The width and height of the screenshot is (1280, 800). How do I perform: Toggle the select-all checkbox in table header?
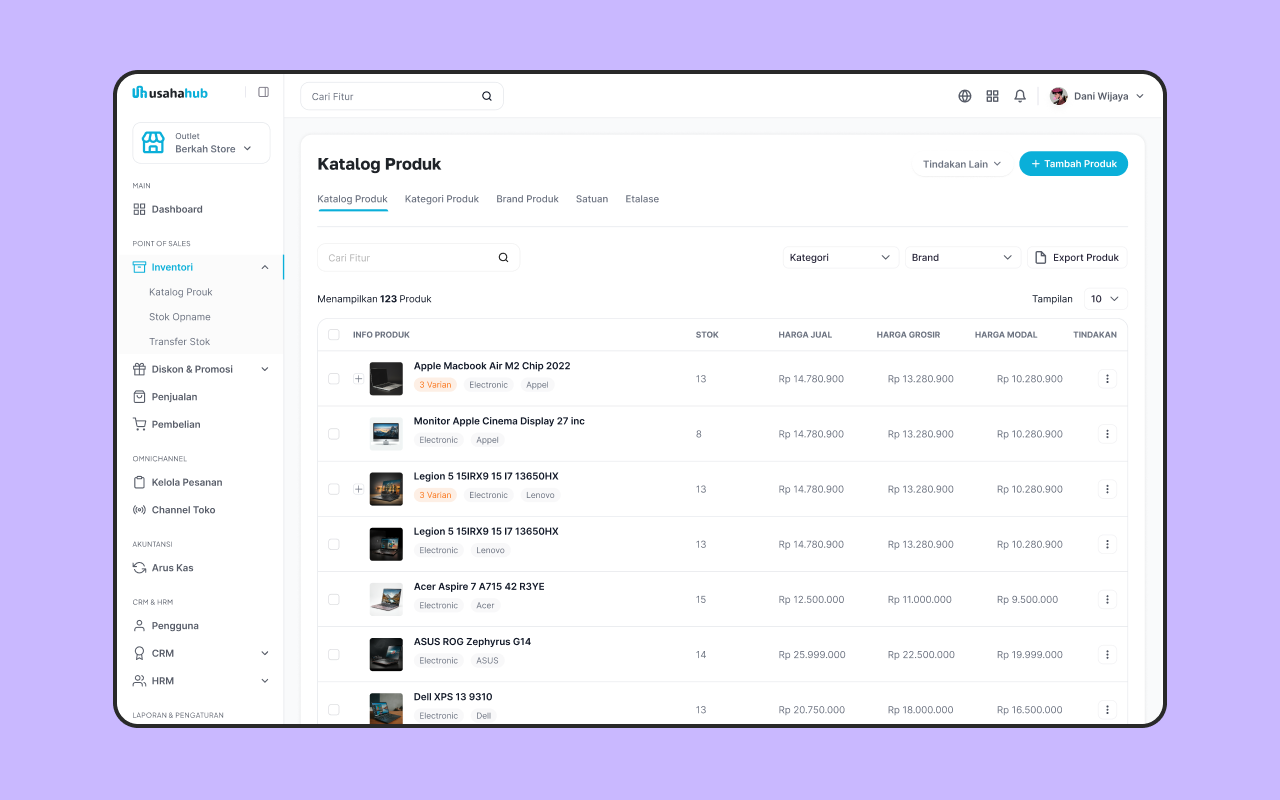(x=334, y=335)
